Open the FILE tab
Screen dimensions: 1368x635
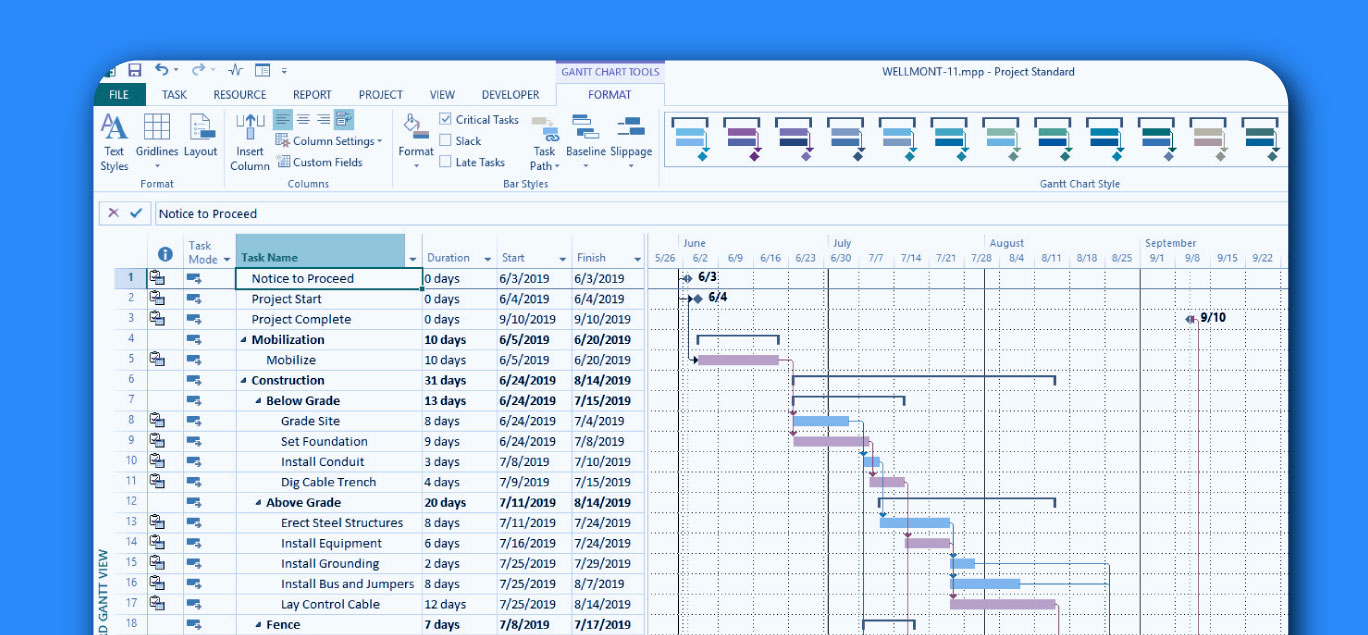(119, 95)
